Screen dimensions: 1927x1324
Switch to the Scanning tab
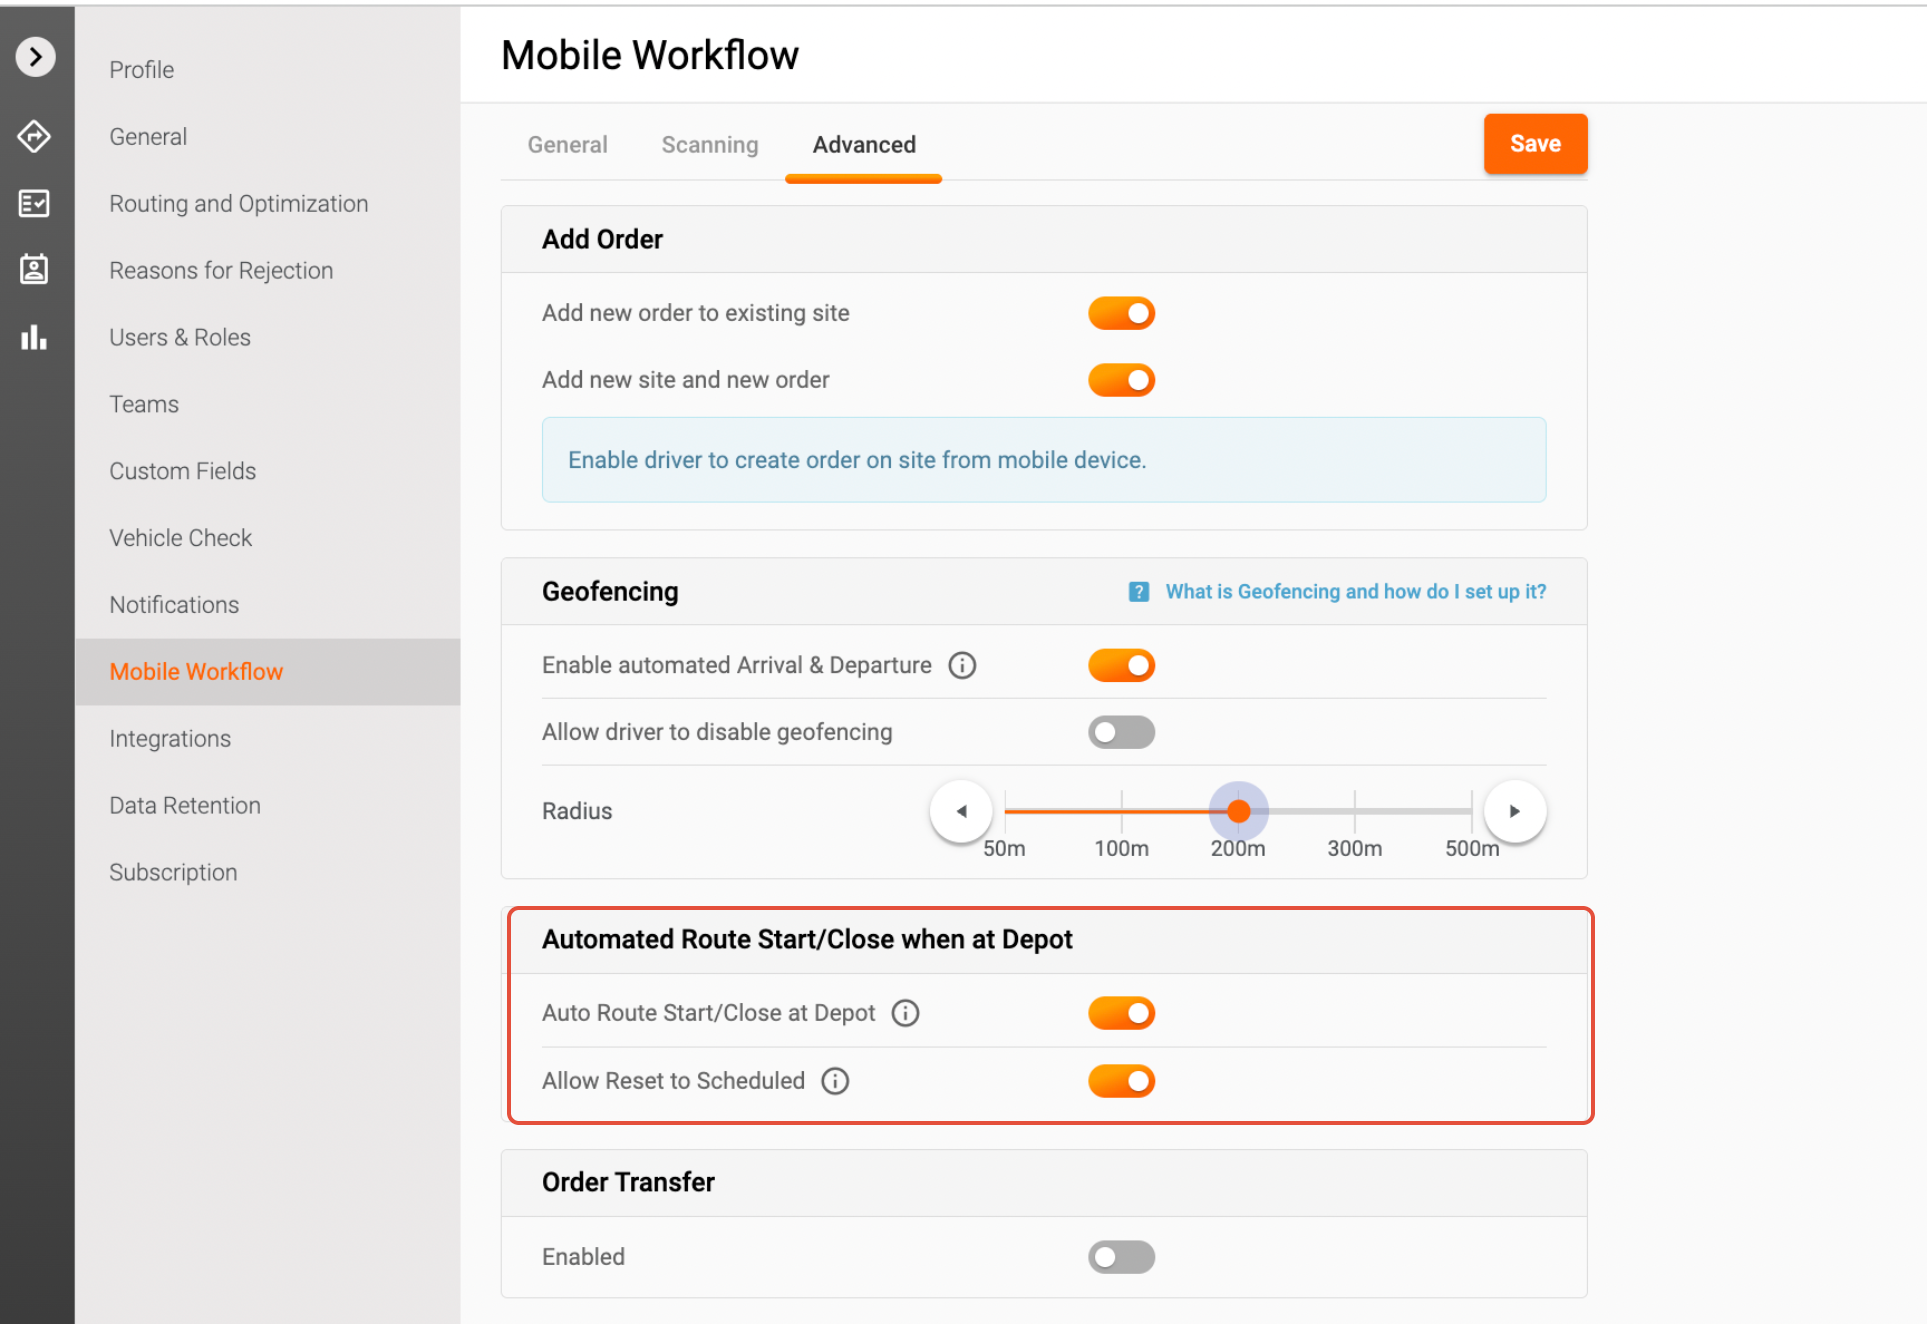click(709, 145)
